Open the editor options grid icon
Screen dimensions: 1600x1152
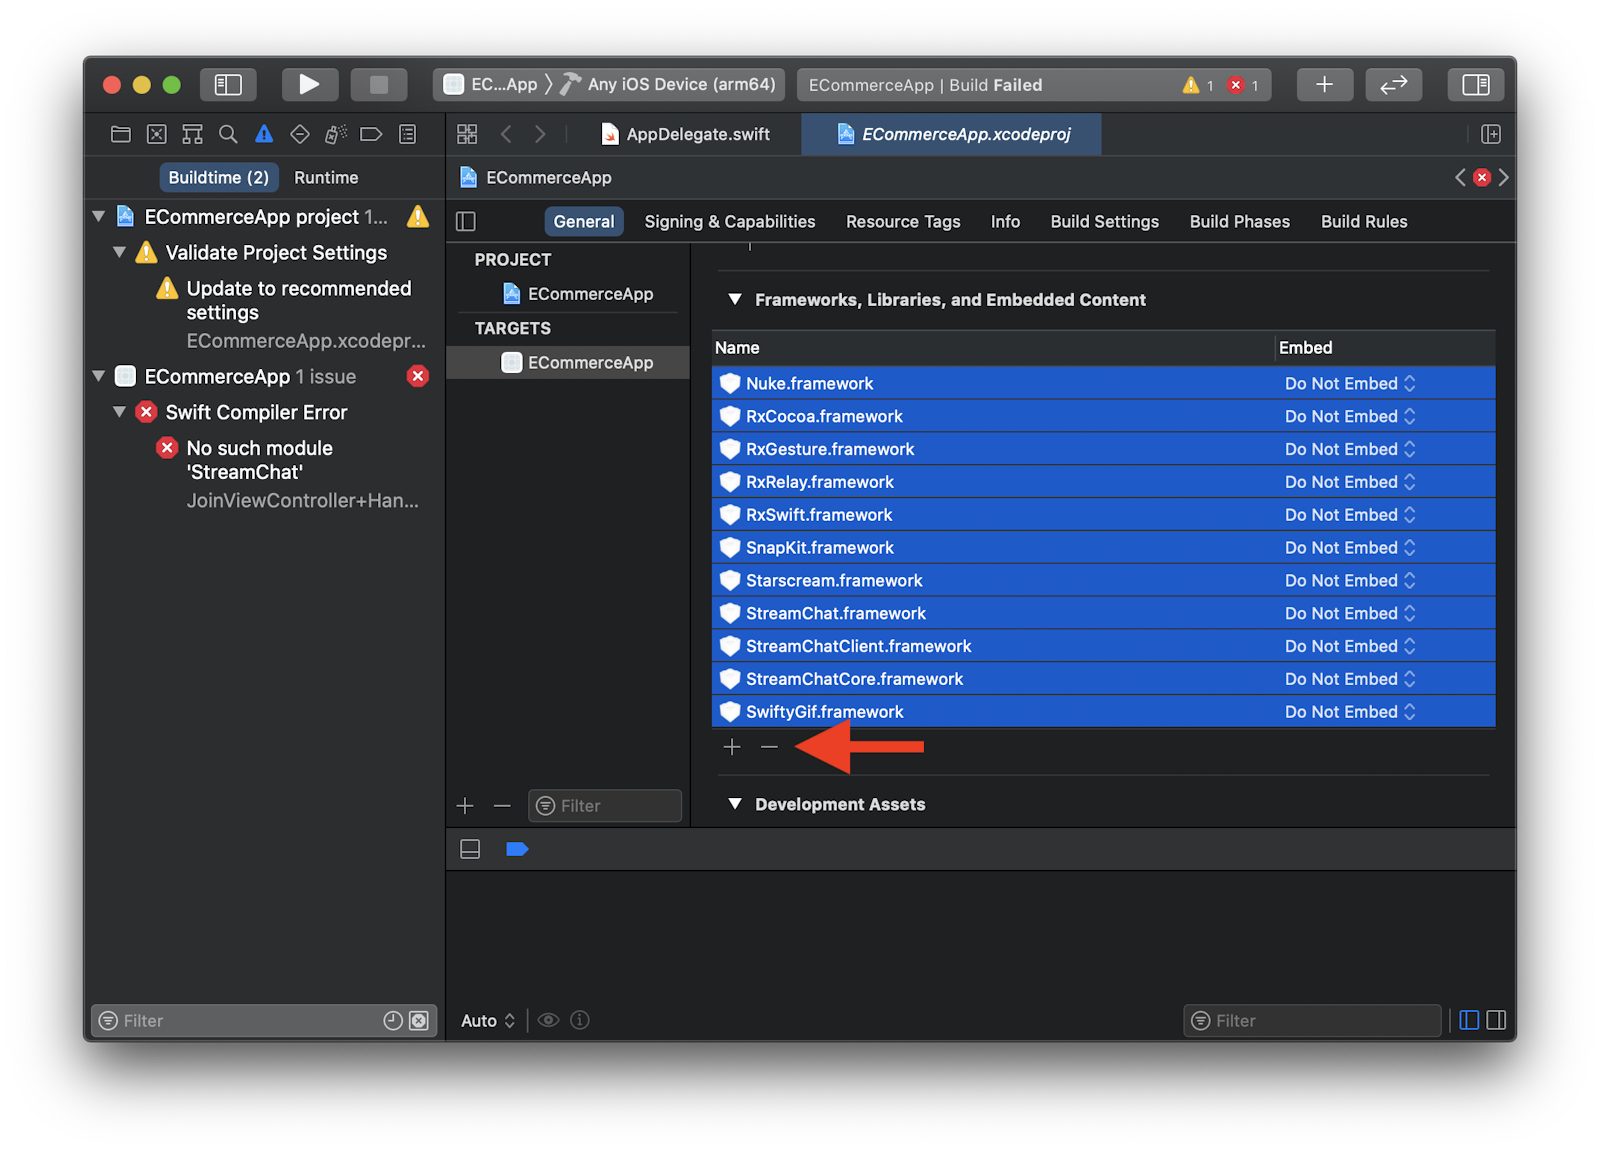[466, 133]
